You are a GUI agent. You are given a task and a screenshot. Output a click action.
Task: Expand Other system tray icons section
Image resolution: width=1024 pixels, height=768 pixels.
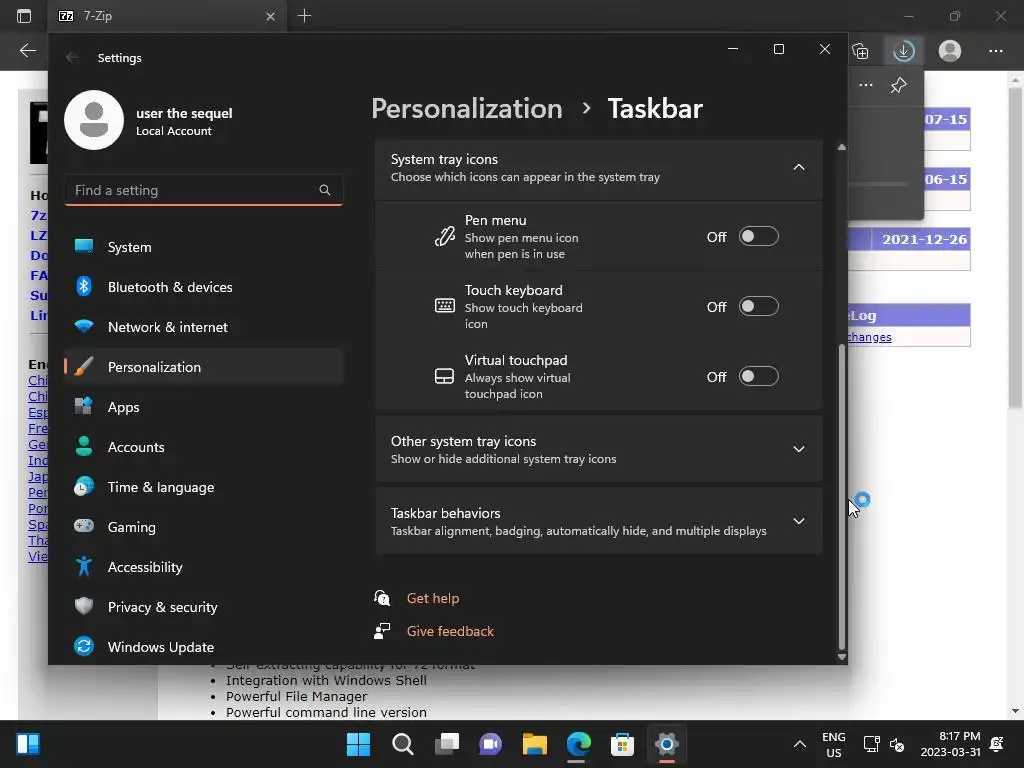click(598, 449)
